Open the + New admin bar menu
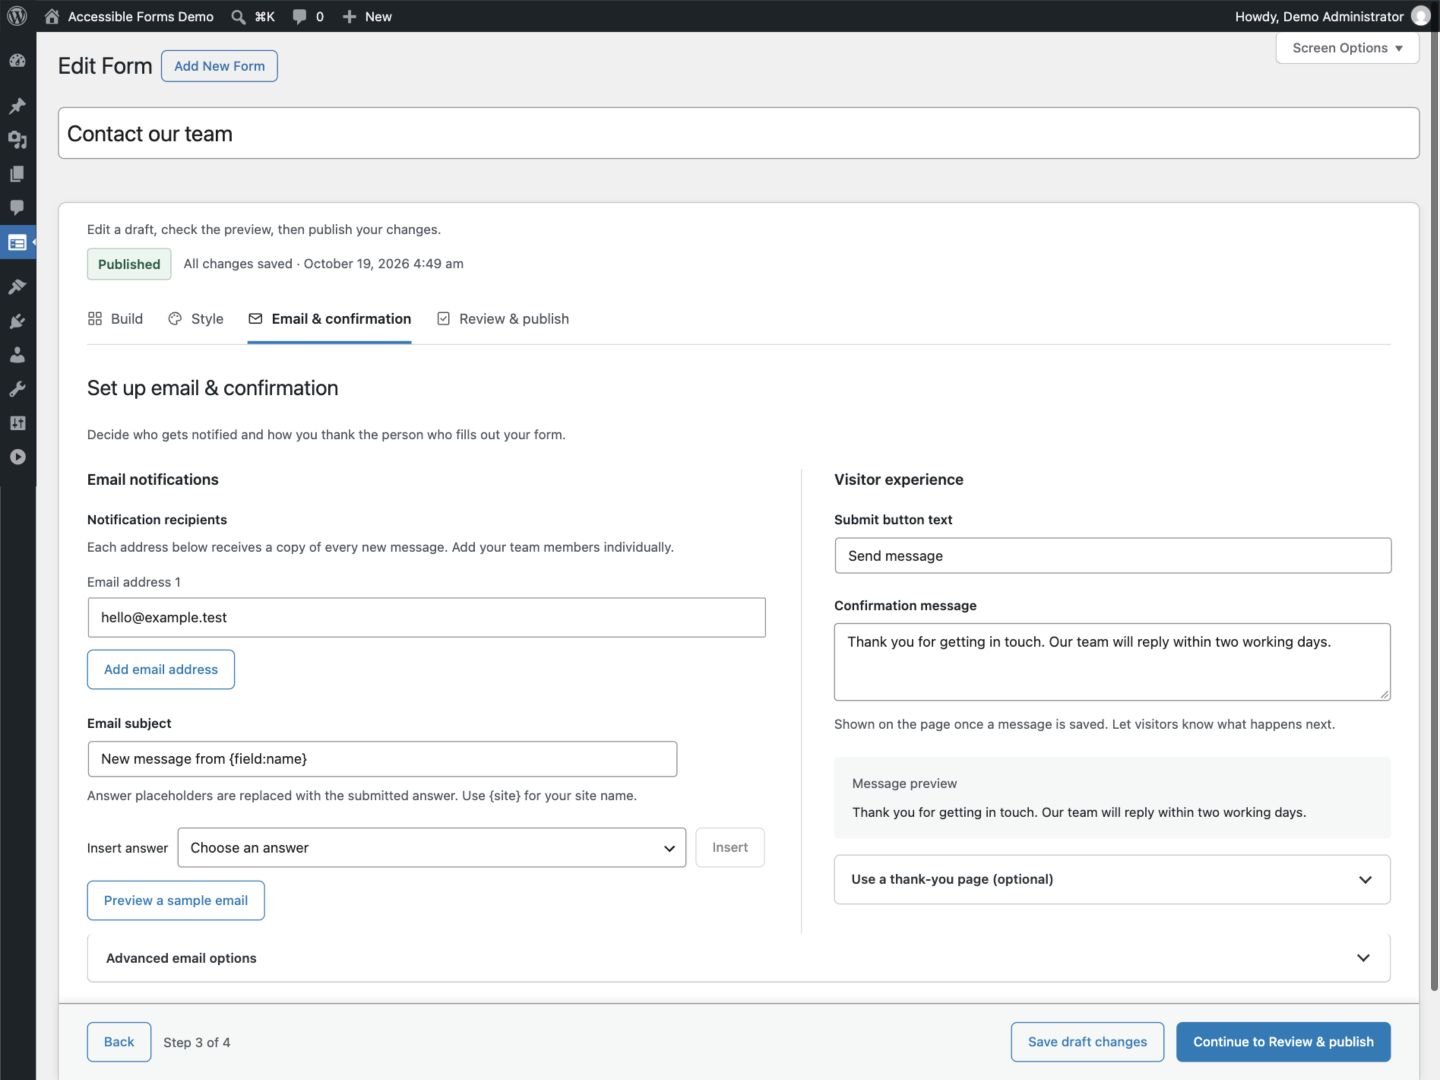 click(x=367, y=16)
